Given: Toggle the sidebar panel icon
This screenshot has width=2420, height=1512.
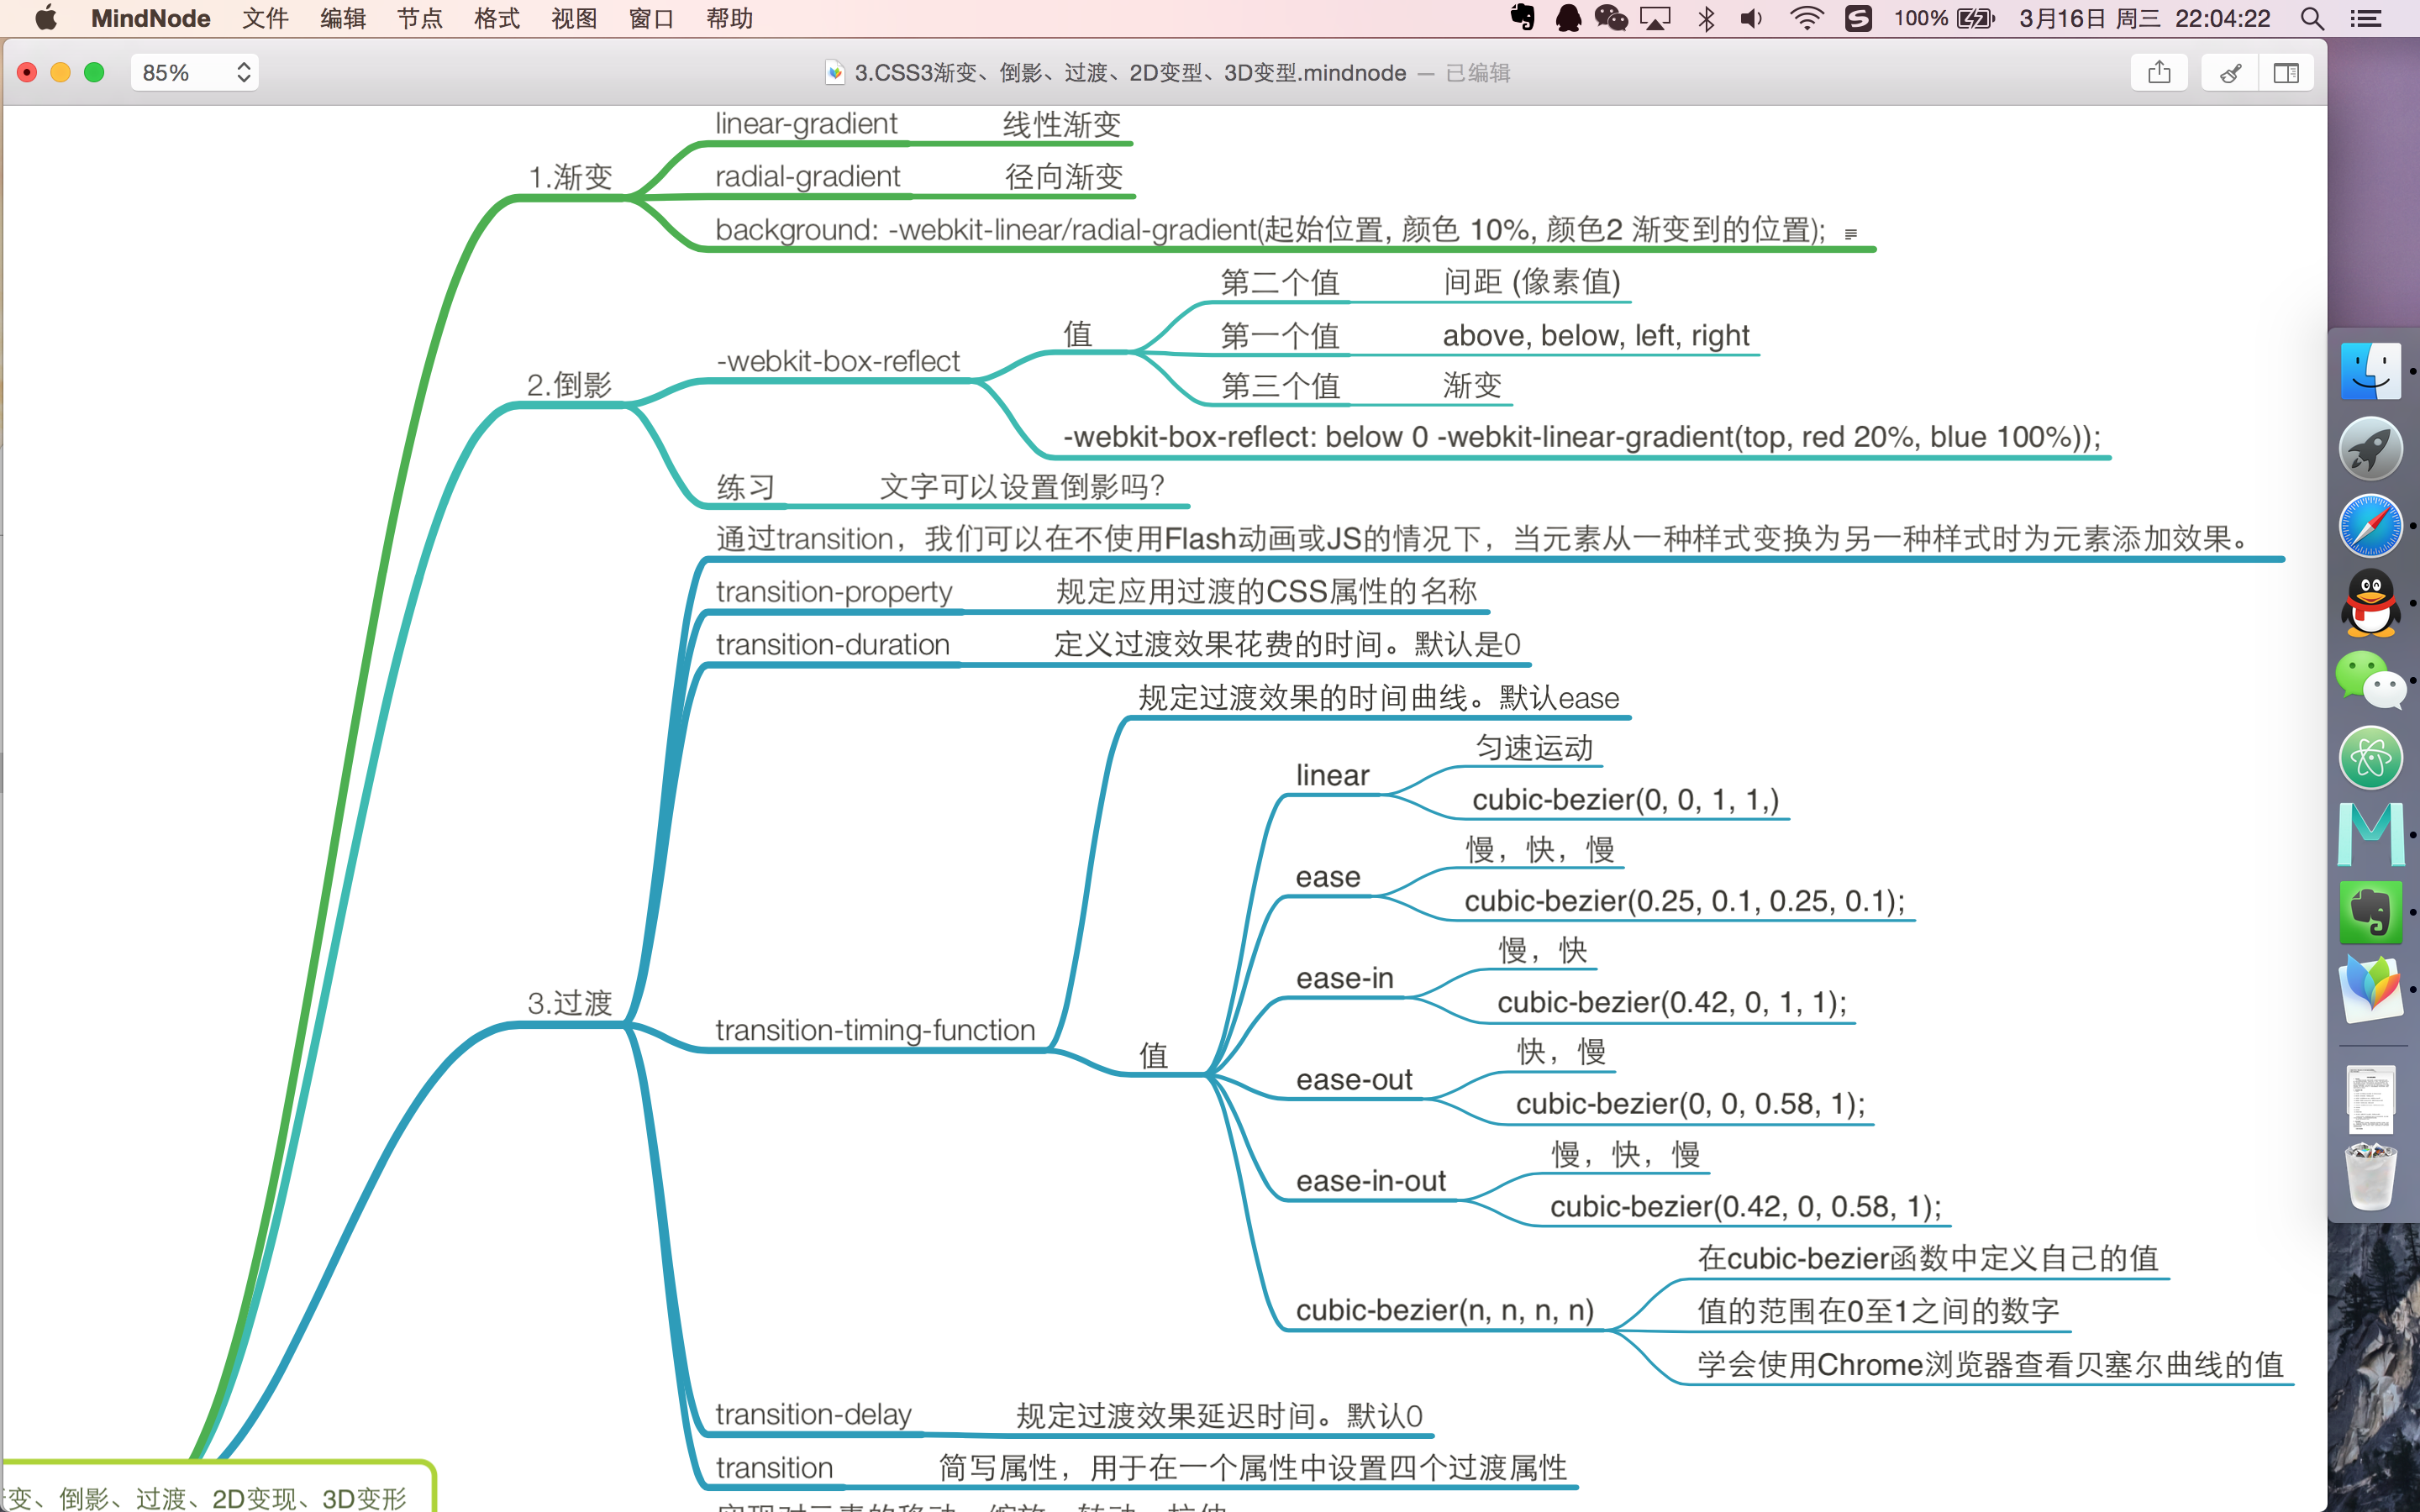Looking at the screenshot, I should [2286, 72].
